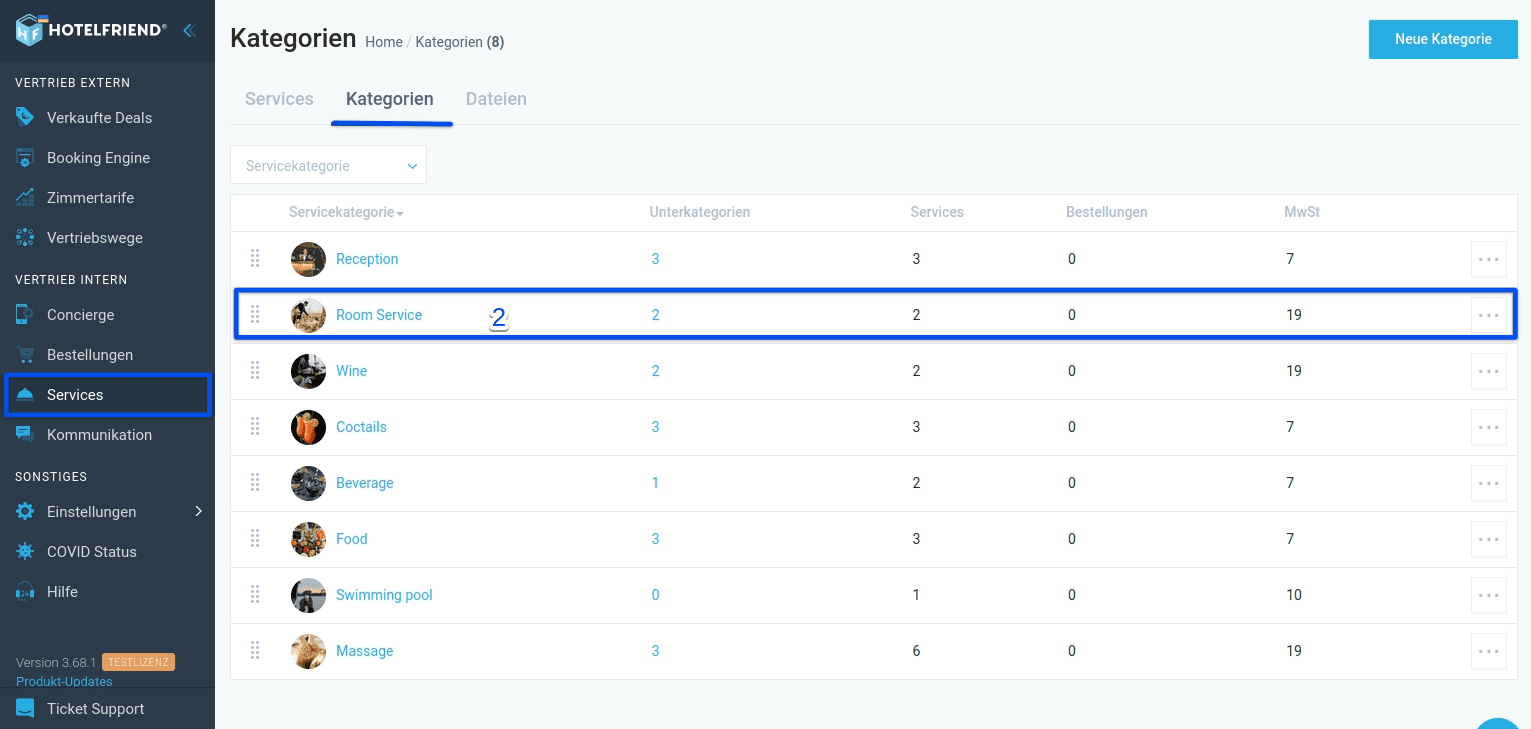Viewport: 1531px width, 729px height.
Task: Click the COVID Status helm icon
Action: [24, 551]
